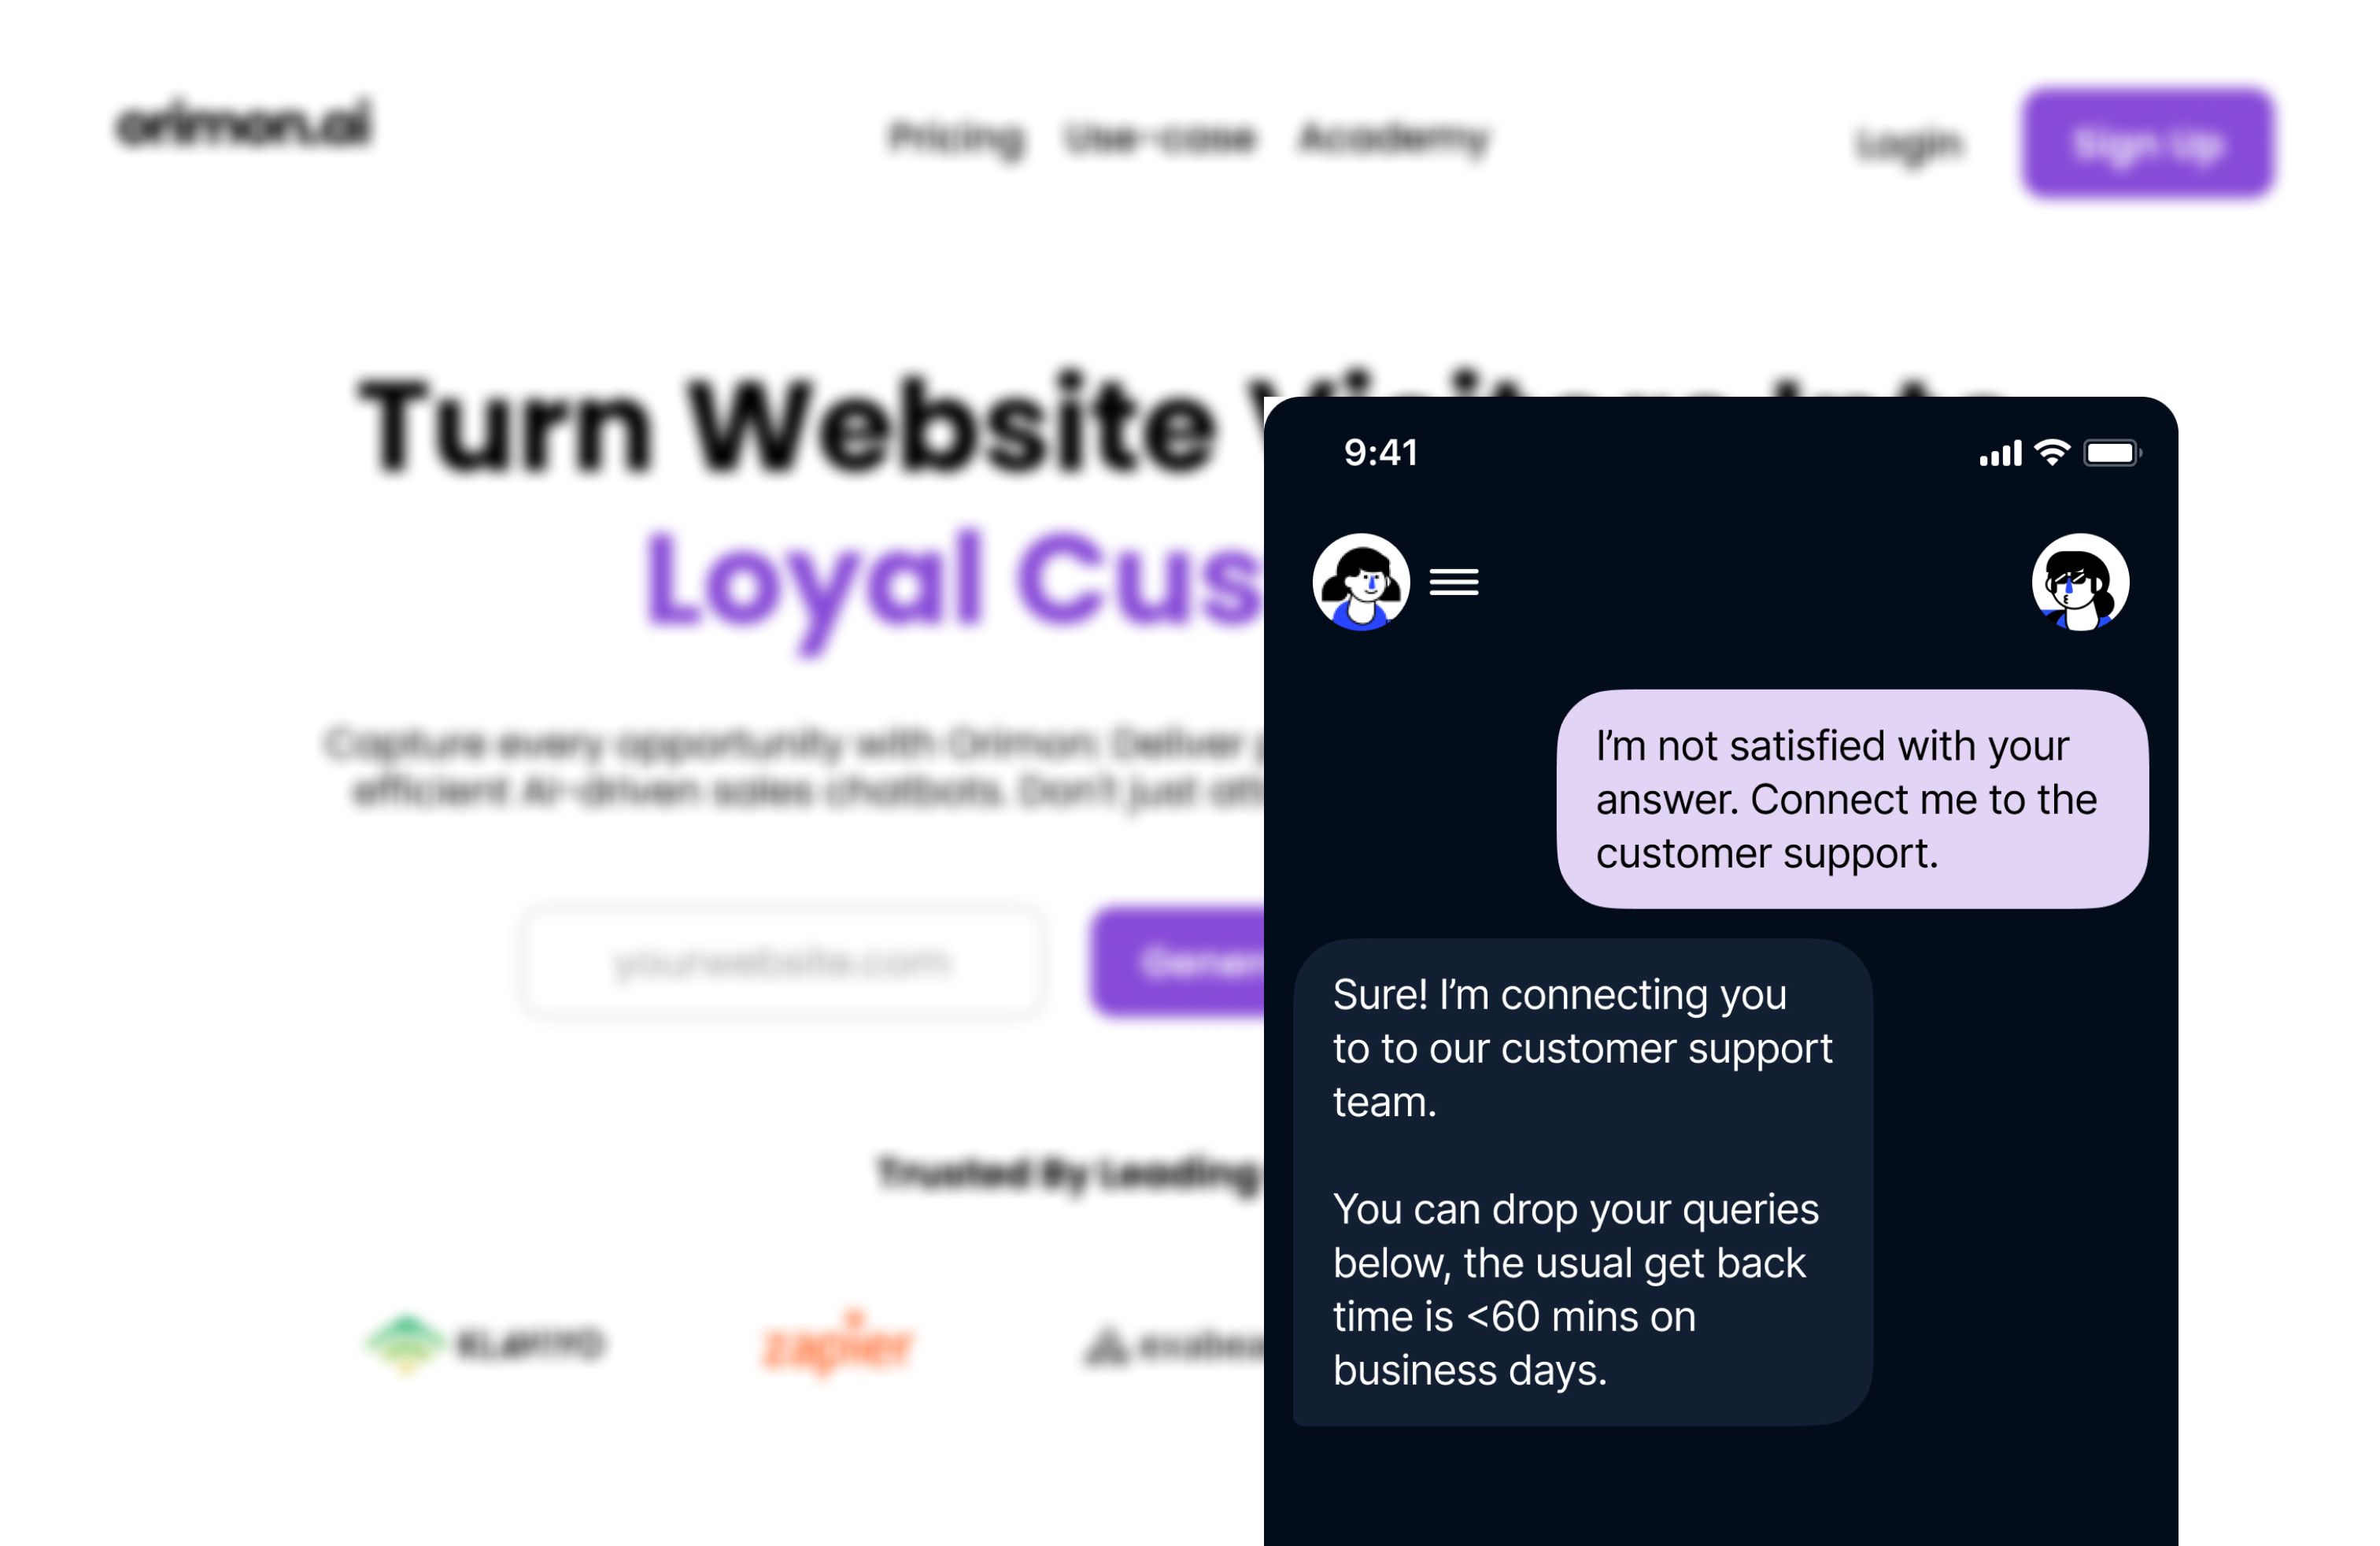This screenshot has width=2380, height=1546.
Task: Tap the battery icon in phone status bar
Action: click(2112, 453)
